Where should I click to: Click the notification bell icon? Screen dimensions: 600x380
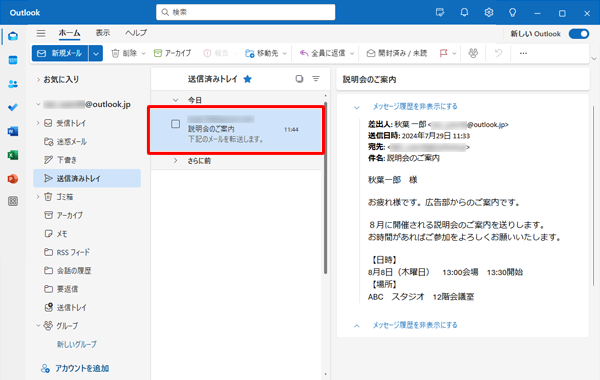pyautogui.click(x=464, y=13)
